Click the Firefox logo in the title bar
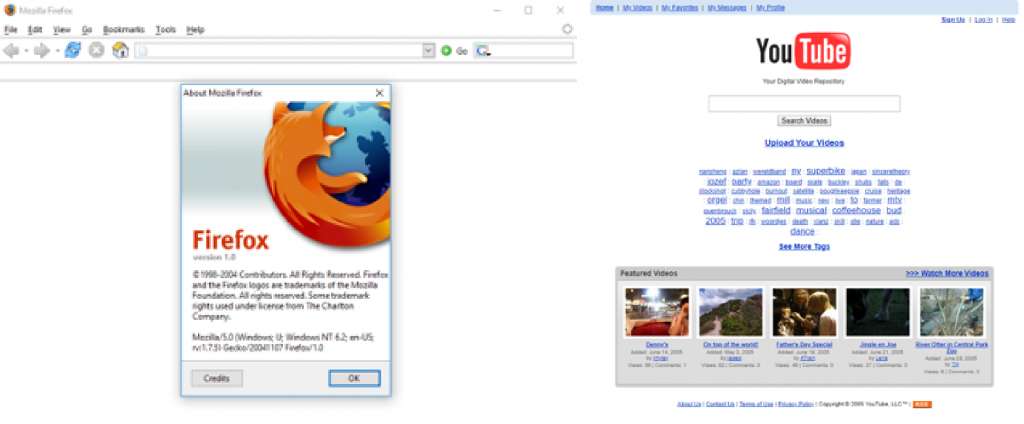Image resolution: width=1024 pixels, height=424 pixels. [x=10, y=10]
